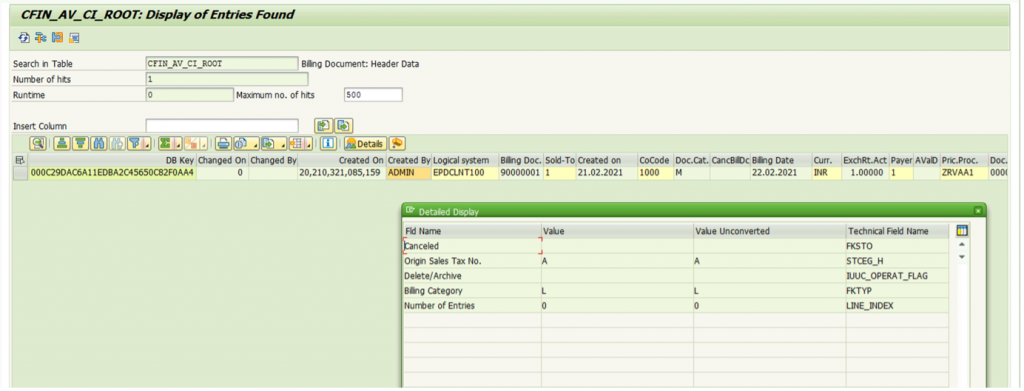Click the Pric.Proc. column header

coord(963,160)
